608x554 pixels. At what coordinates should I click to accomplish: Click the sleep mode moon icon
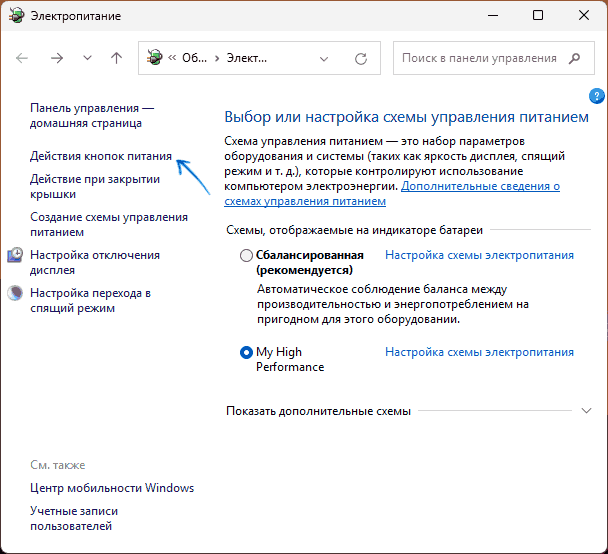[x=15, y=293]
